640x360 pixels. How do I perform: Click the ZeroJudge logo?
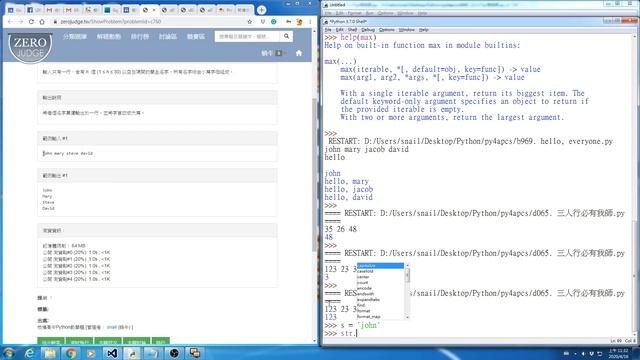[x=30, y=47]
